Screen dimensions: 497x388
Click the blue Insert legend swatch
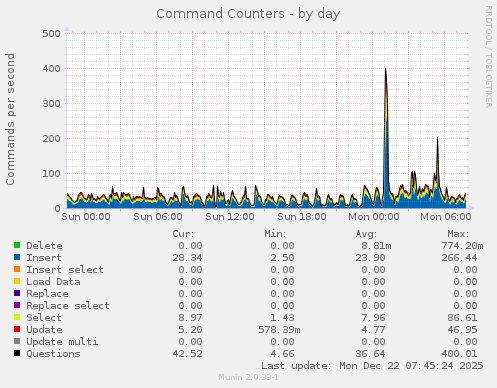click(17, 257)
